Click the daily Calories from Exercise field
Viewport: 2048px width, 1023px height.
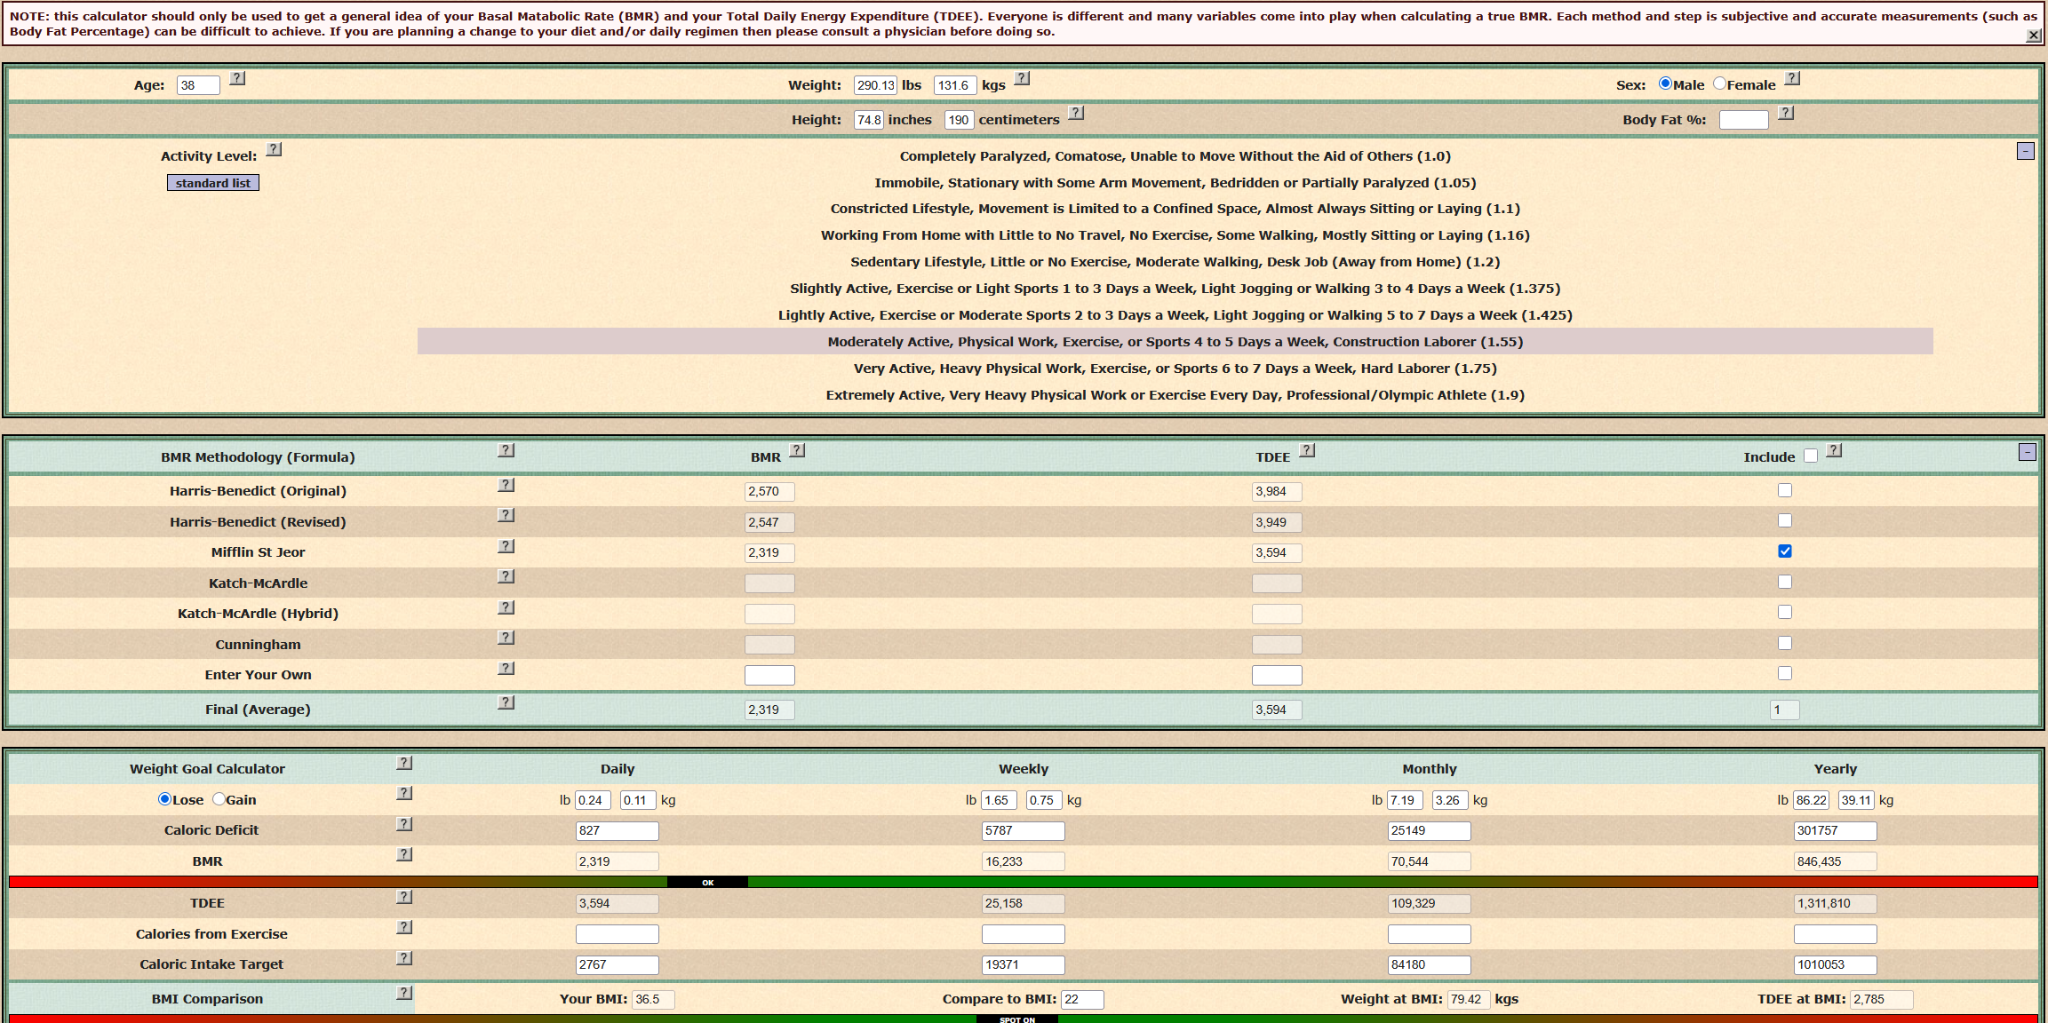coord(617,934)
